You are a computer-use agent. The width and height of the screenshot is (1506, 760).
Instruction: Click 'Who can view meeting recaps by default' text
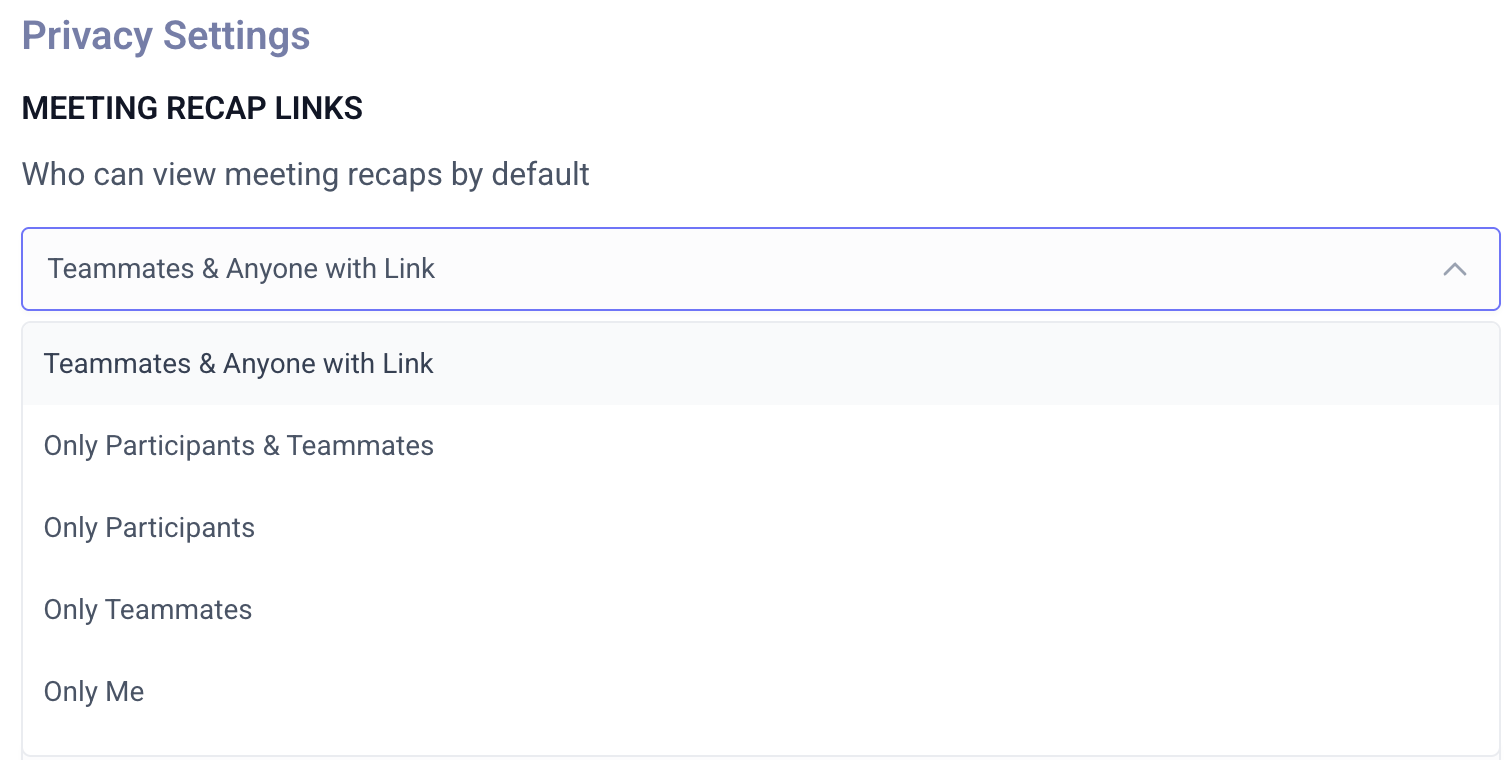click(x=305, y=174)
